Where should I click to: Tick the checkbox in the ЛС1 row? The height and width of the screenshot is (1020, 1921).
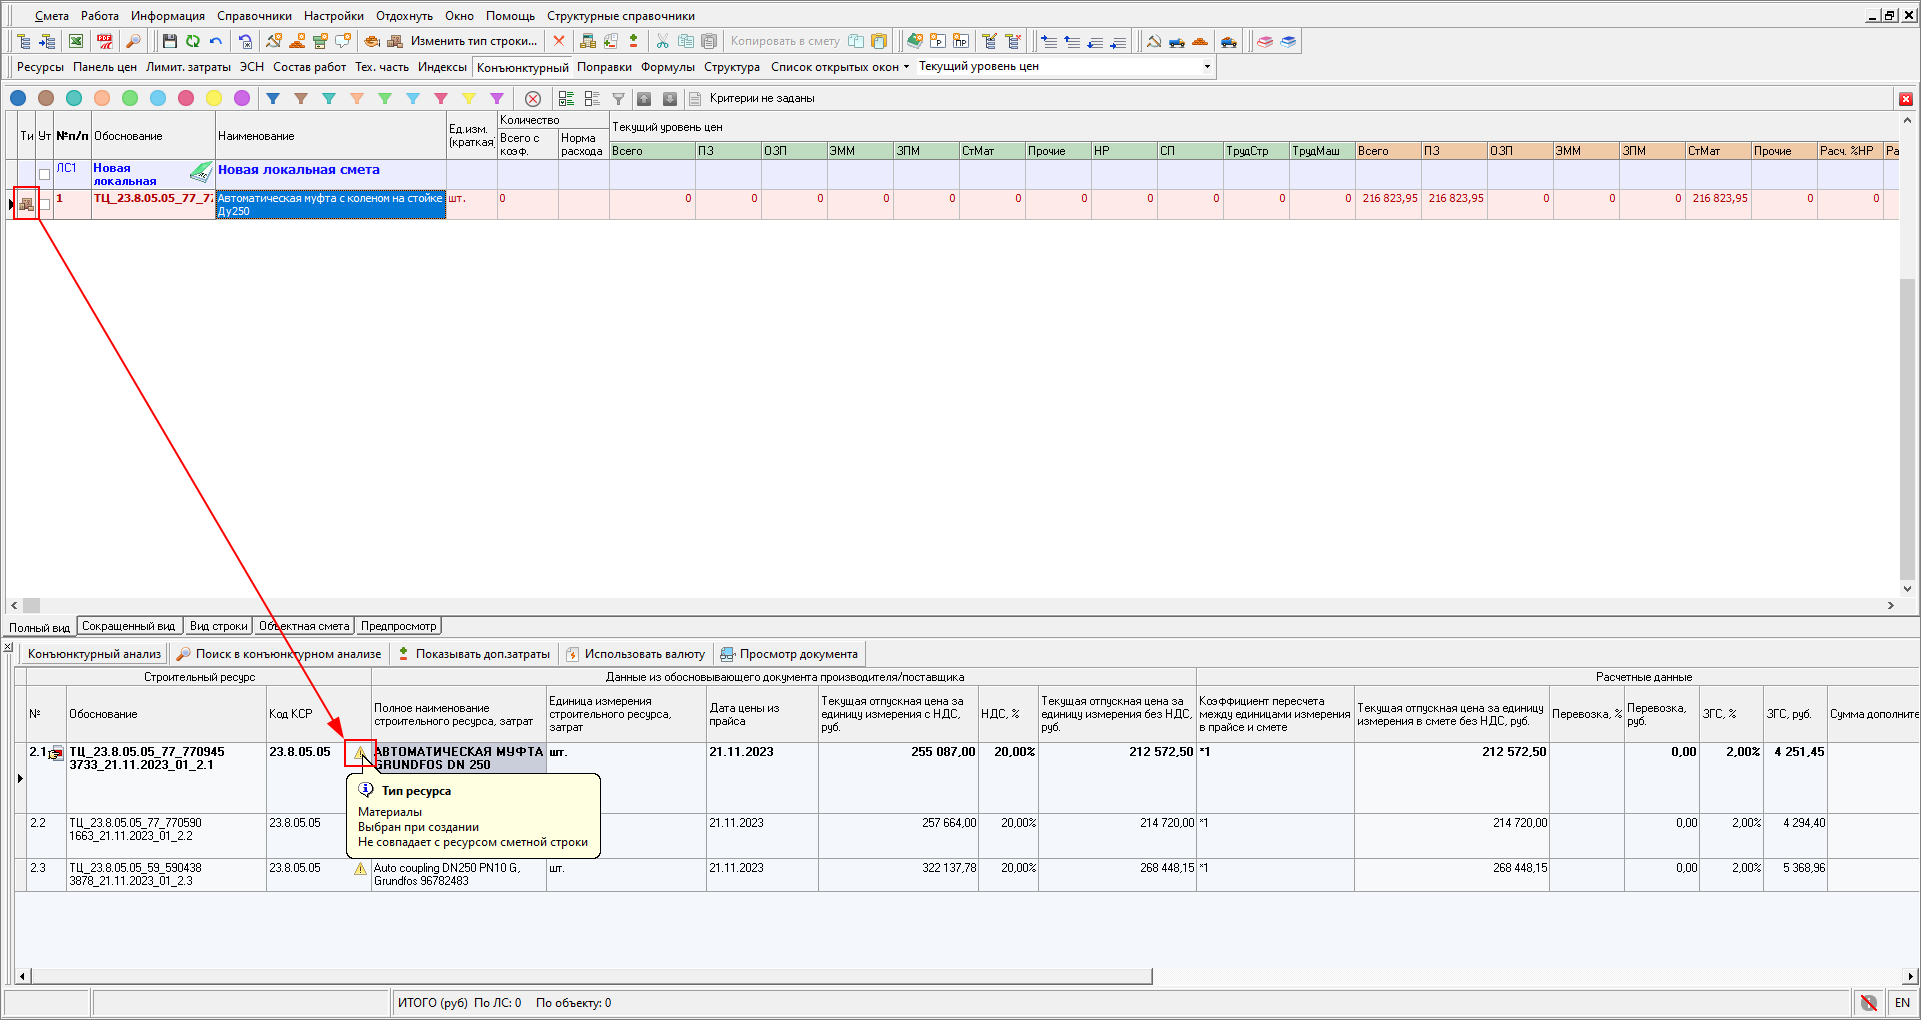coord(45,174)
